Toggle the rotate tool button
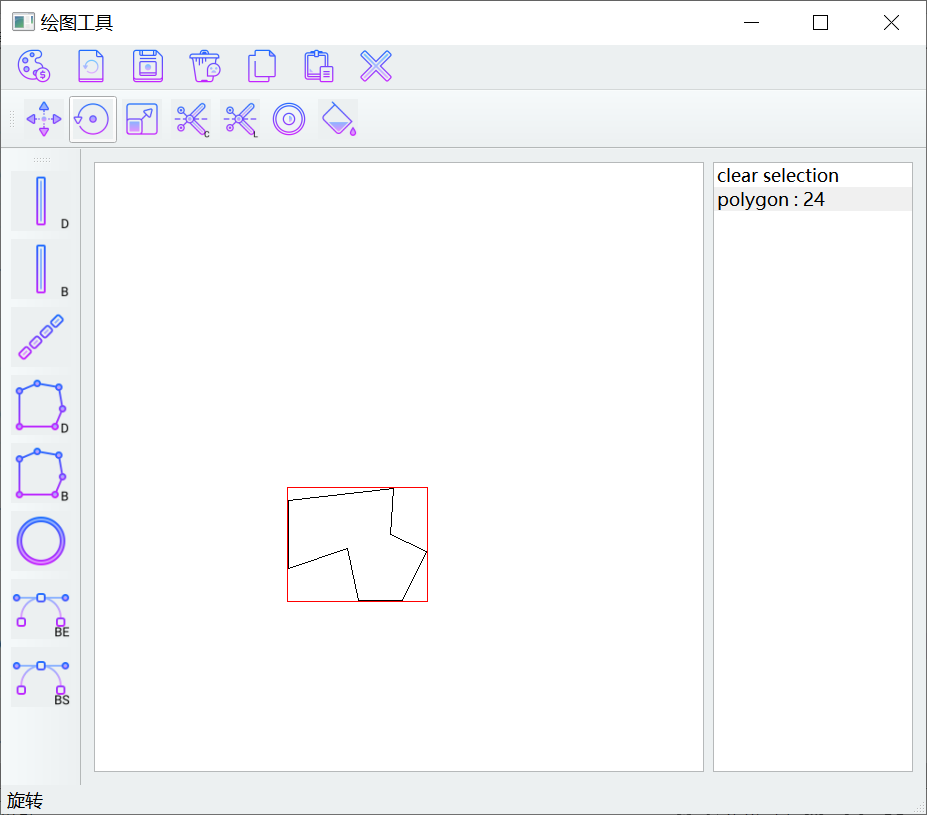The width and height of the screenshot is (927, 815). 93,119
